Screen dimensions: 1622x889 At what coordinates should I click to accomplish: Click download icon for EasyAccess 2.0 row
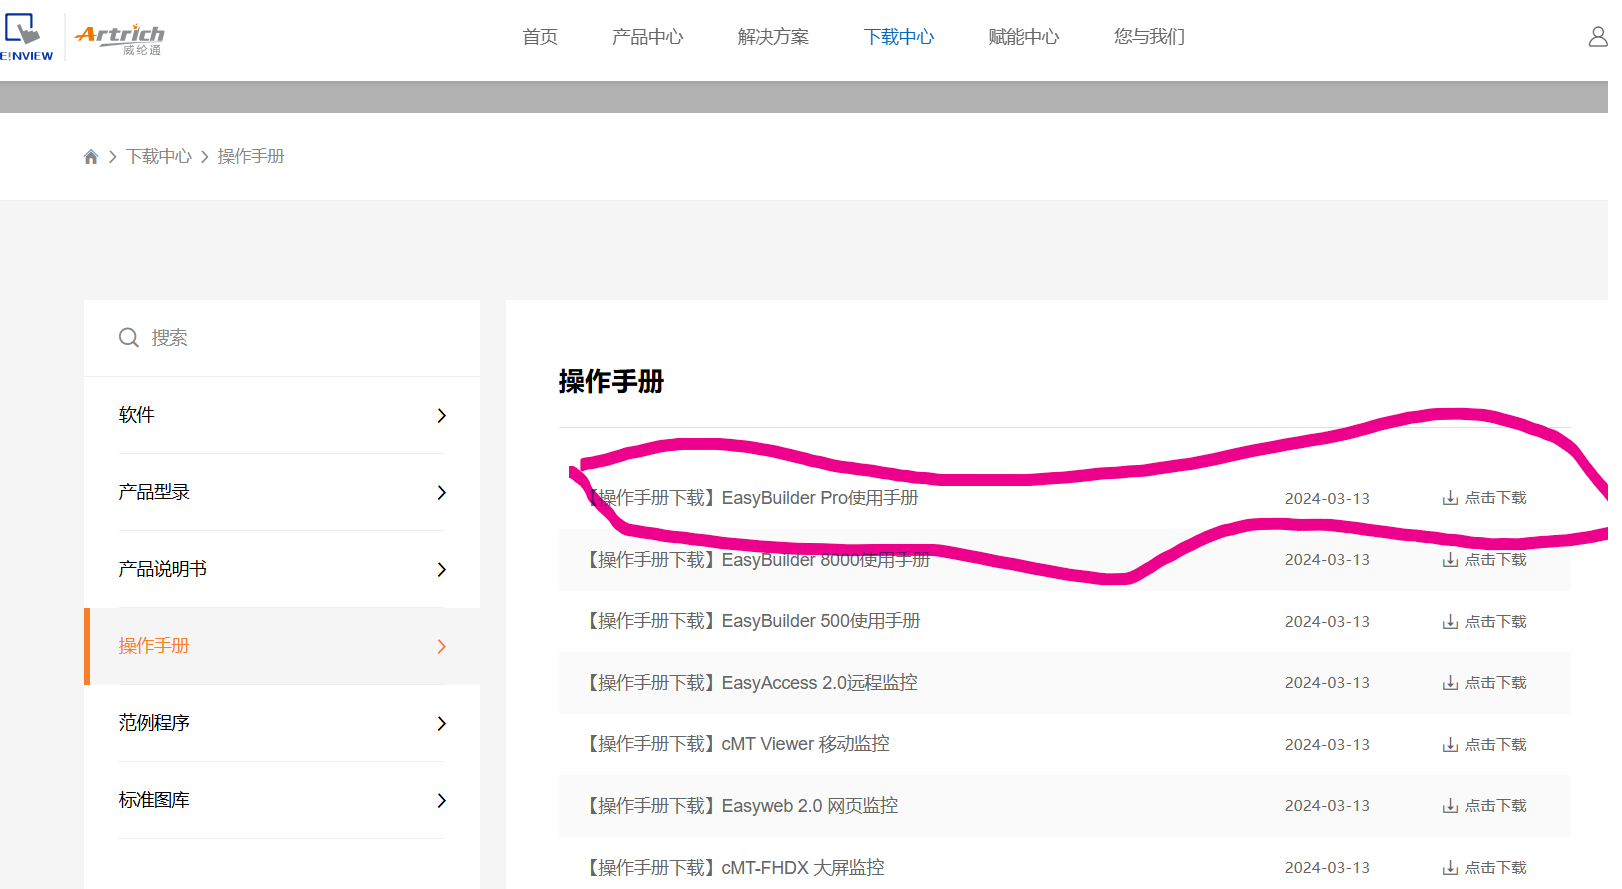1450,683
